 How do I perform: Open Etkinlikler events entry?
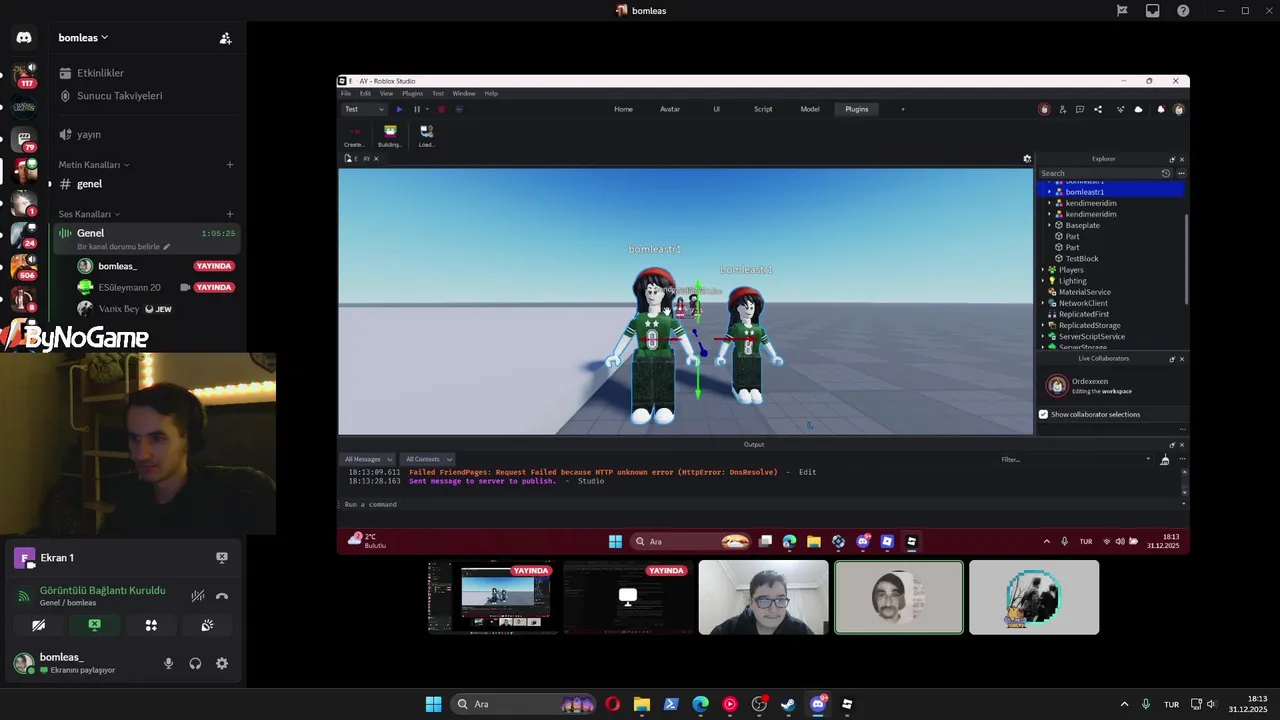pos(100,73)
